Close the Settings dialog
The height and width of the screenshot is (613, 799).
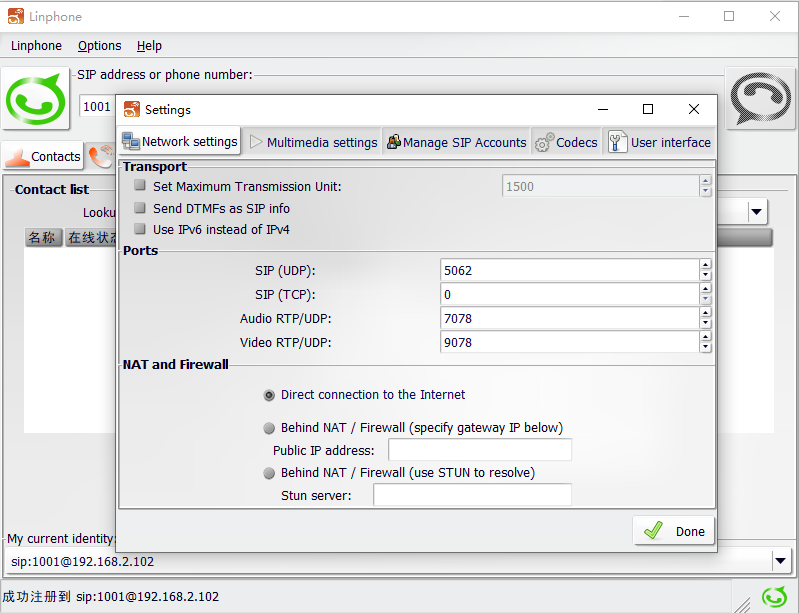694,109
